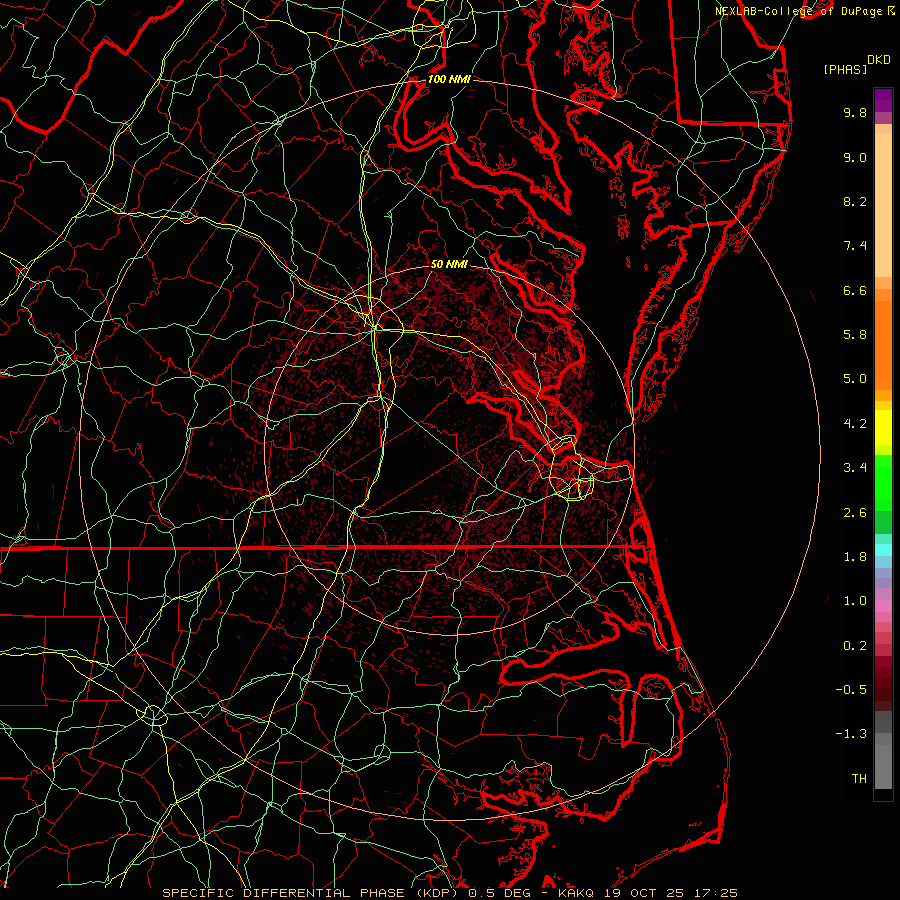Click the pink segment of the color bar
900x900 pixels.
883,606
